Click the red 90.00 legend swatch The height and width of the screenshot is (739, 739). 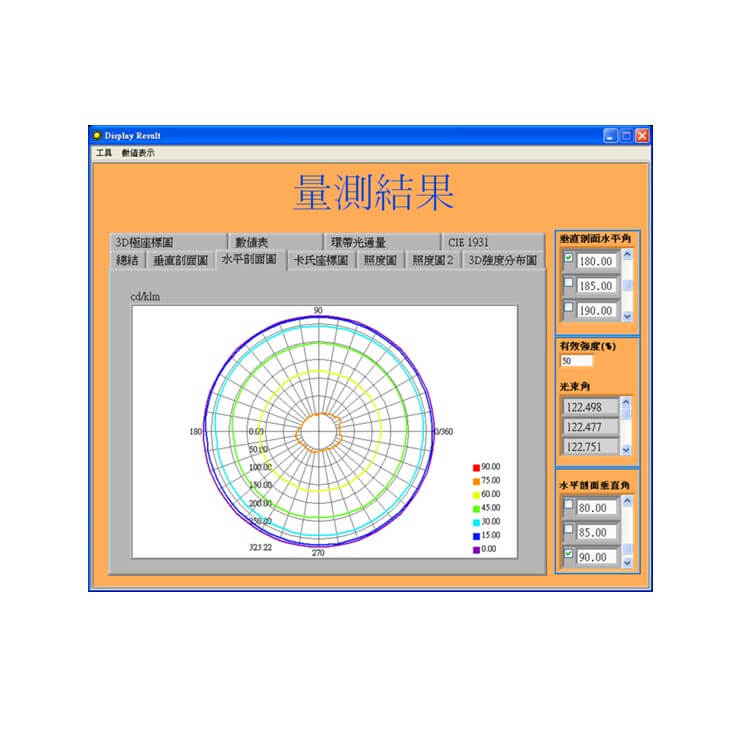pyautogui.click(x=476, y=468)
